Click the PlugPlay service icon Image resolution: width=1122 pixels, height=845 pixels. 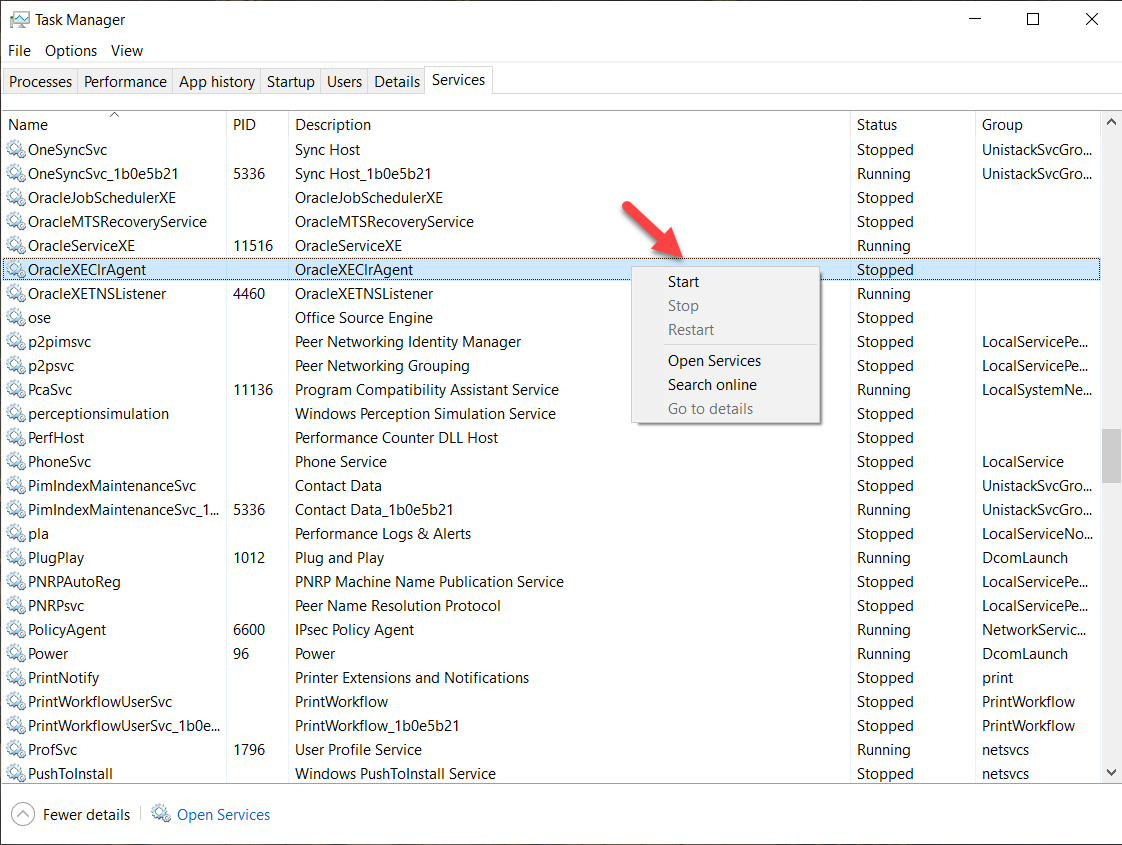click(16, 557)
